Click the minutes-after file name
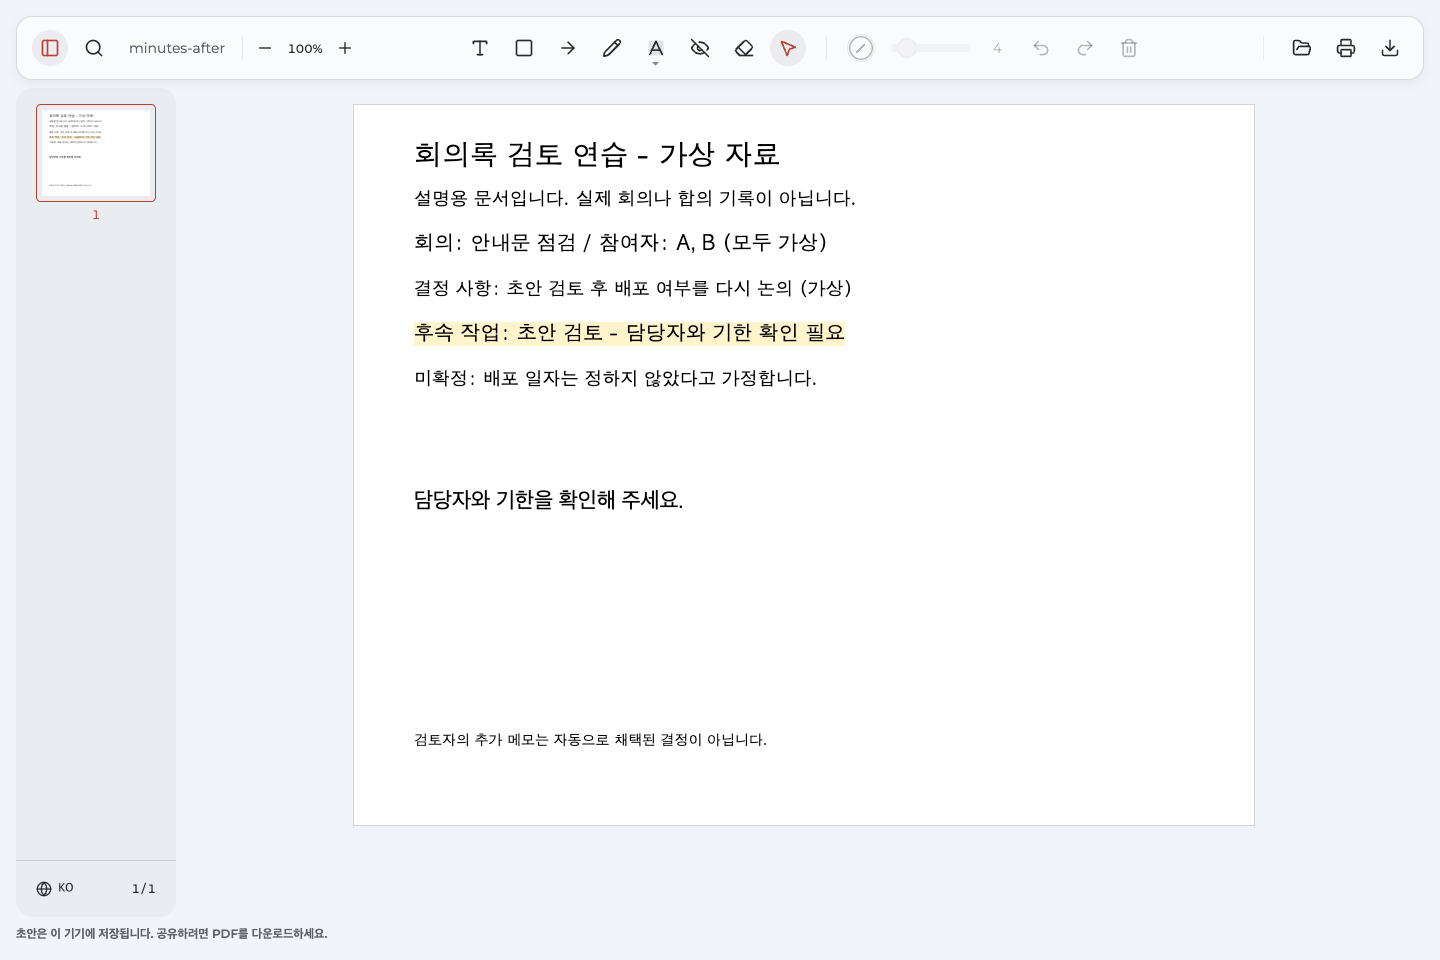Viewport: 1440px width, 960px height. coord(177,48)
